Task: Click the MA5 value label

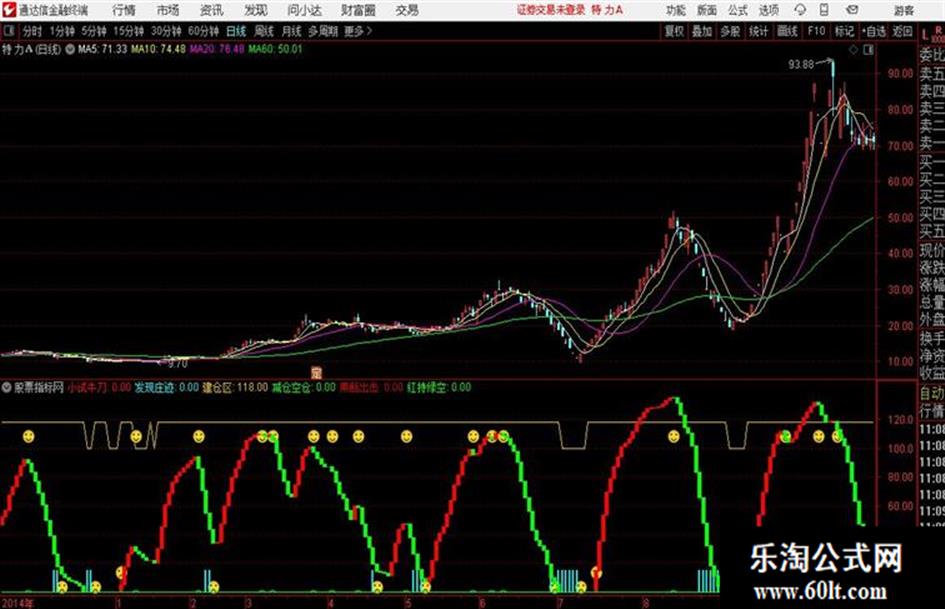Action: click(102, 49)
